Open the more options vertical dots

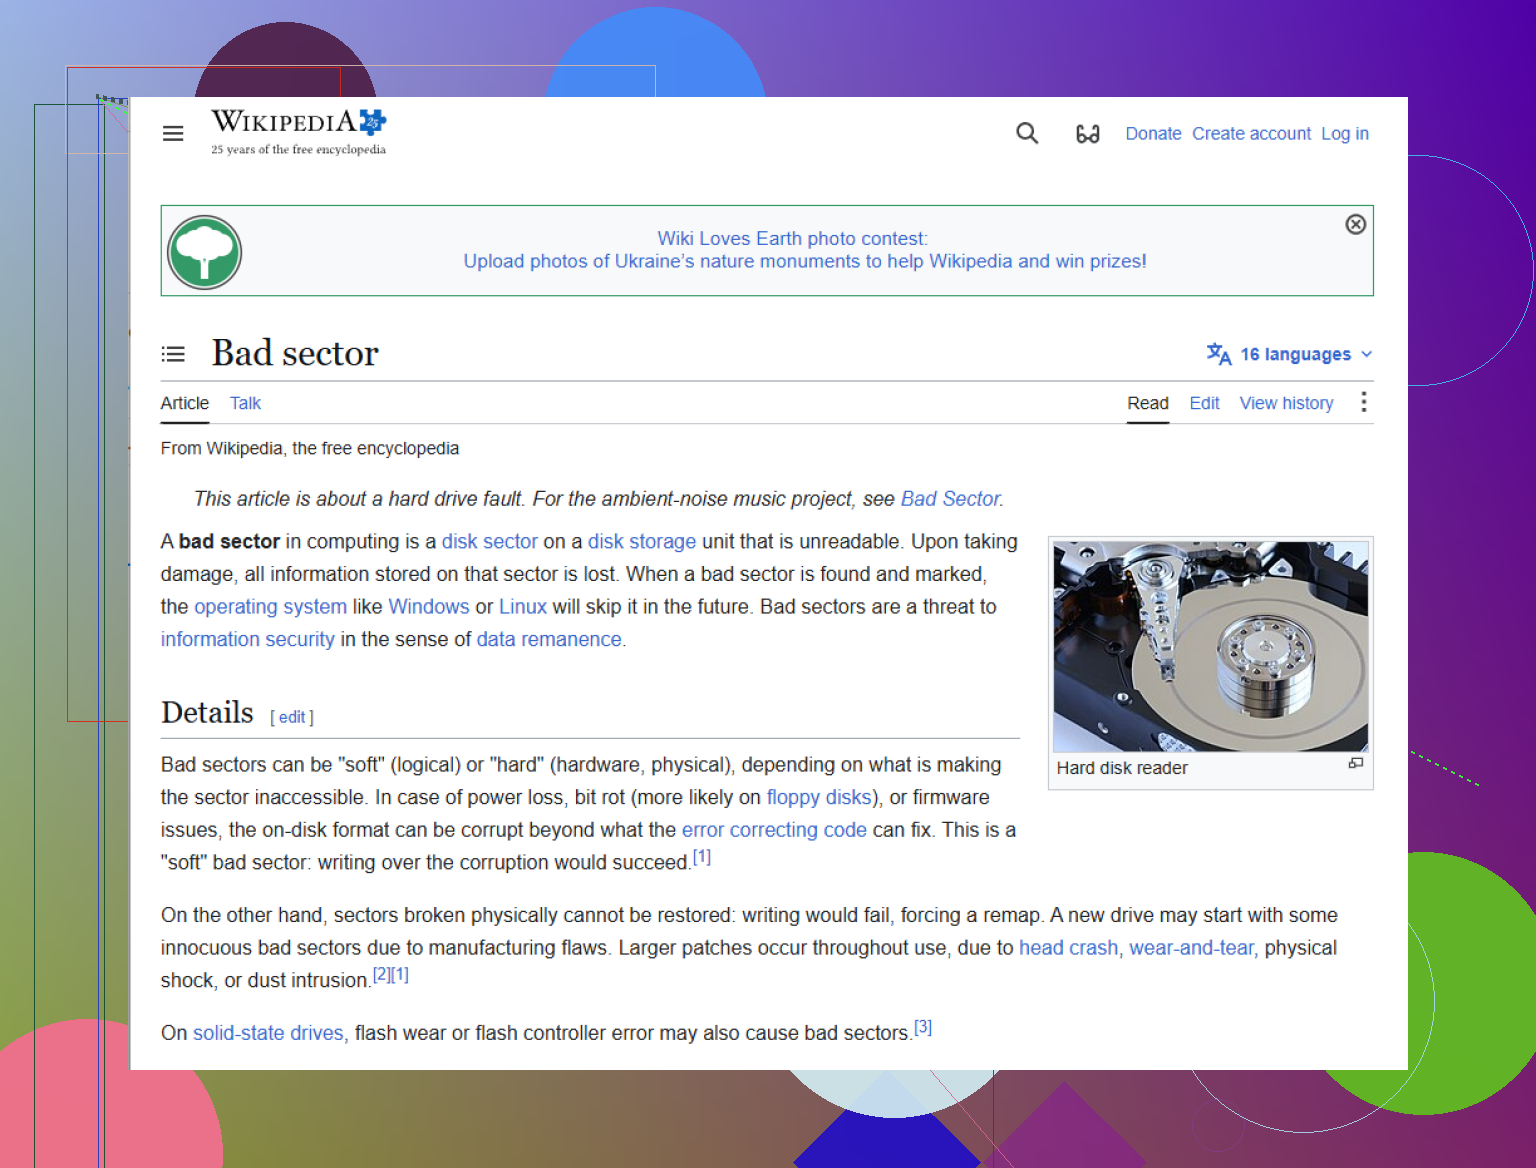[x=1364, y=402]
